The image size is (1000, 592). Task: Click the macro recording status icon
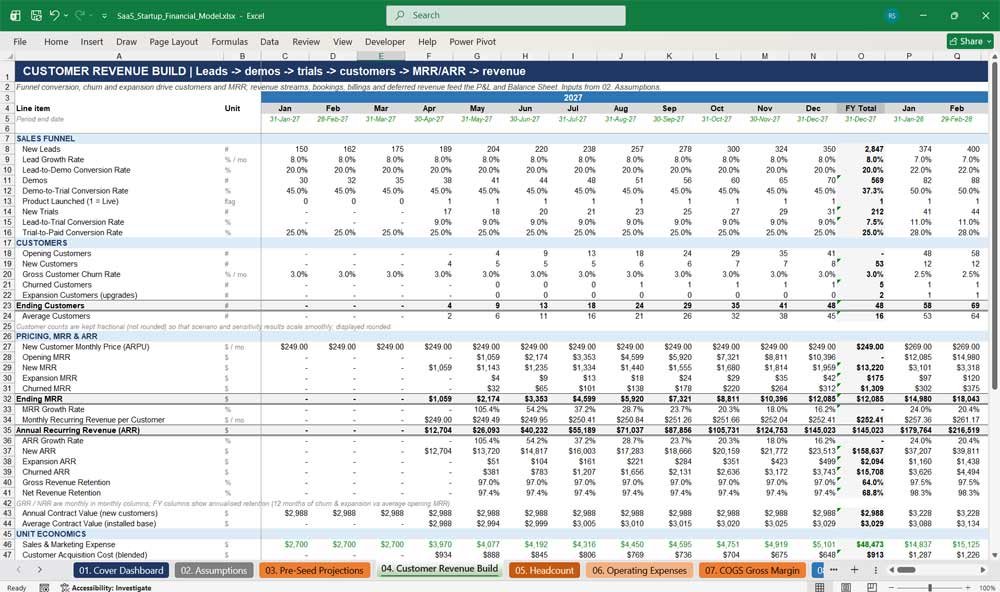tap(44, 588)
